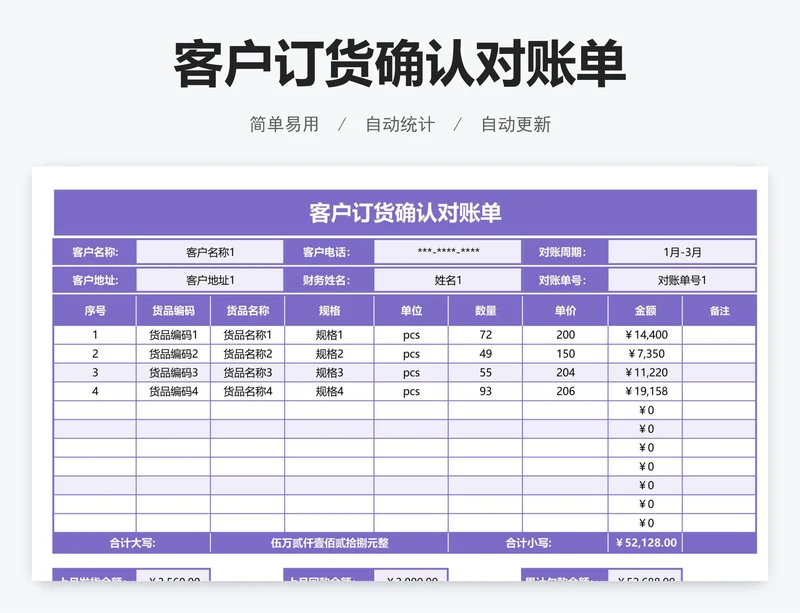Click the 单价 column header
Screen dimensions: 800x613
[565, 310]
